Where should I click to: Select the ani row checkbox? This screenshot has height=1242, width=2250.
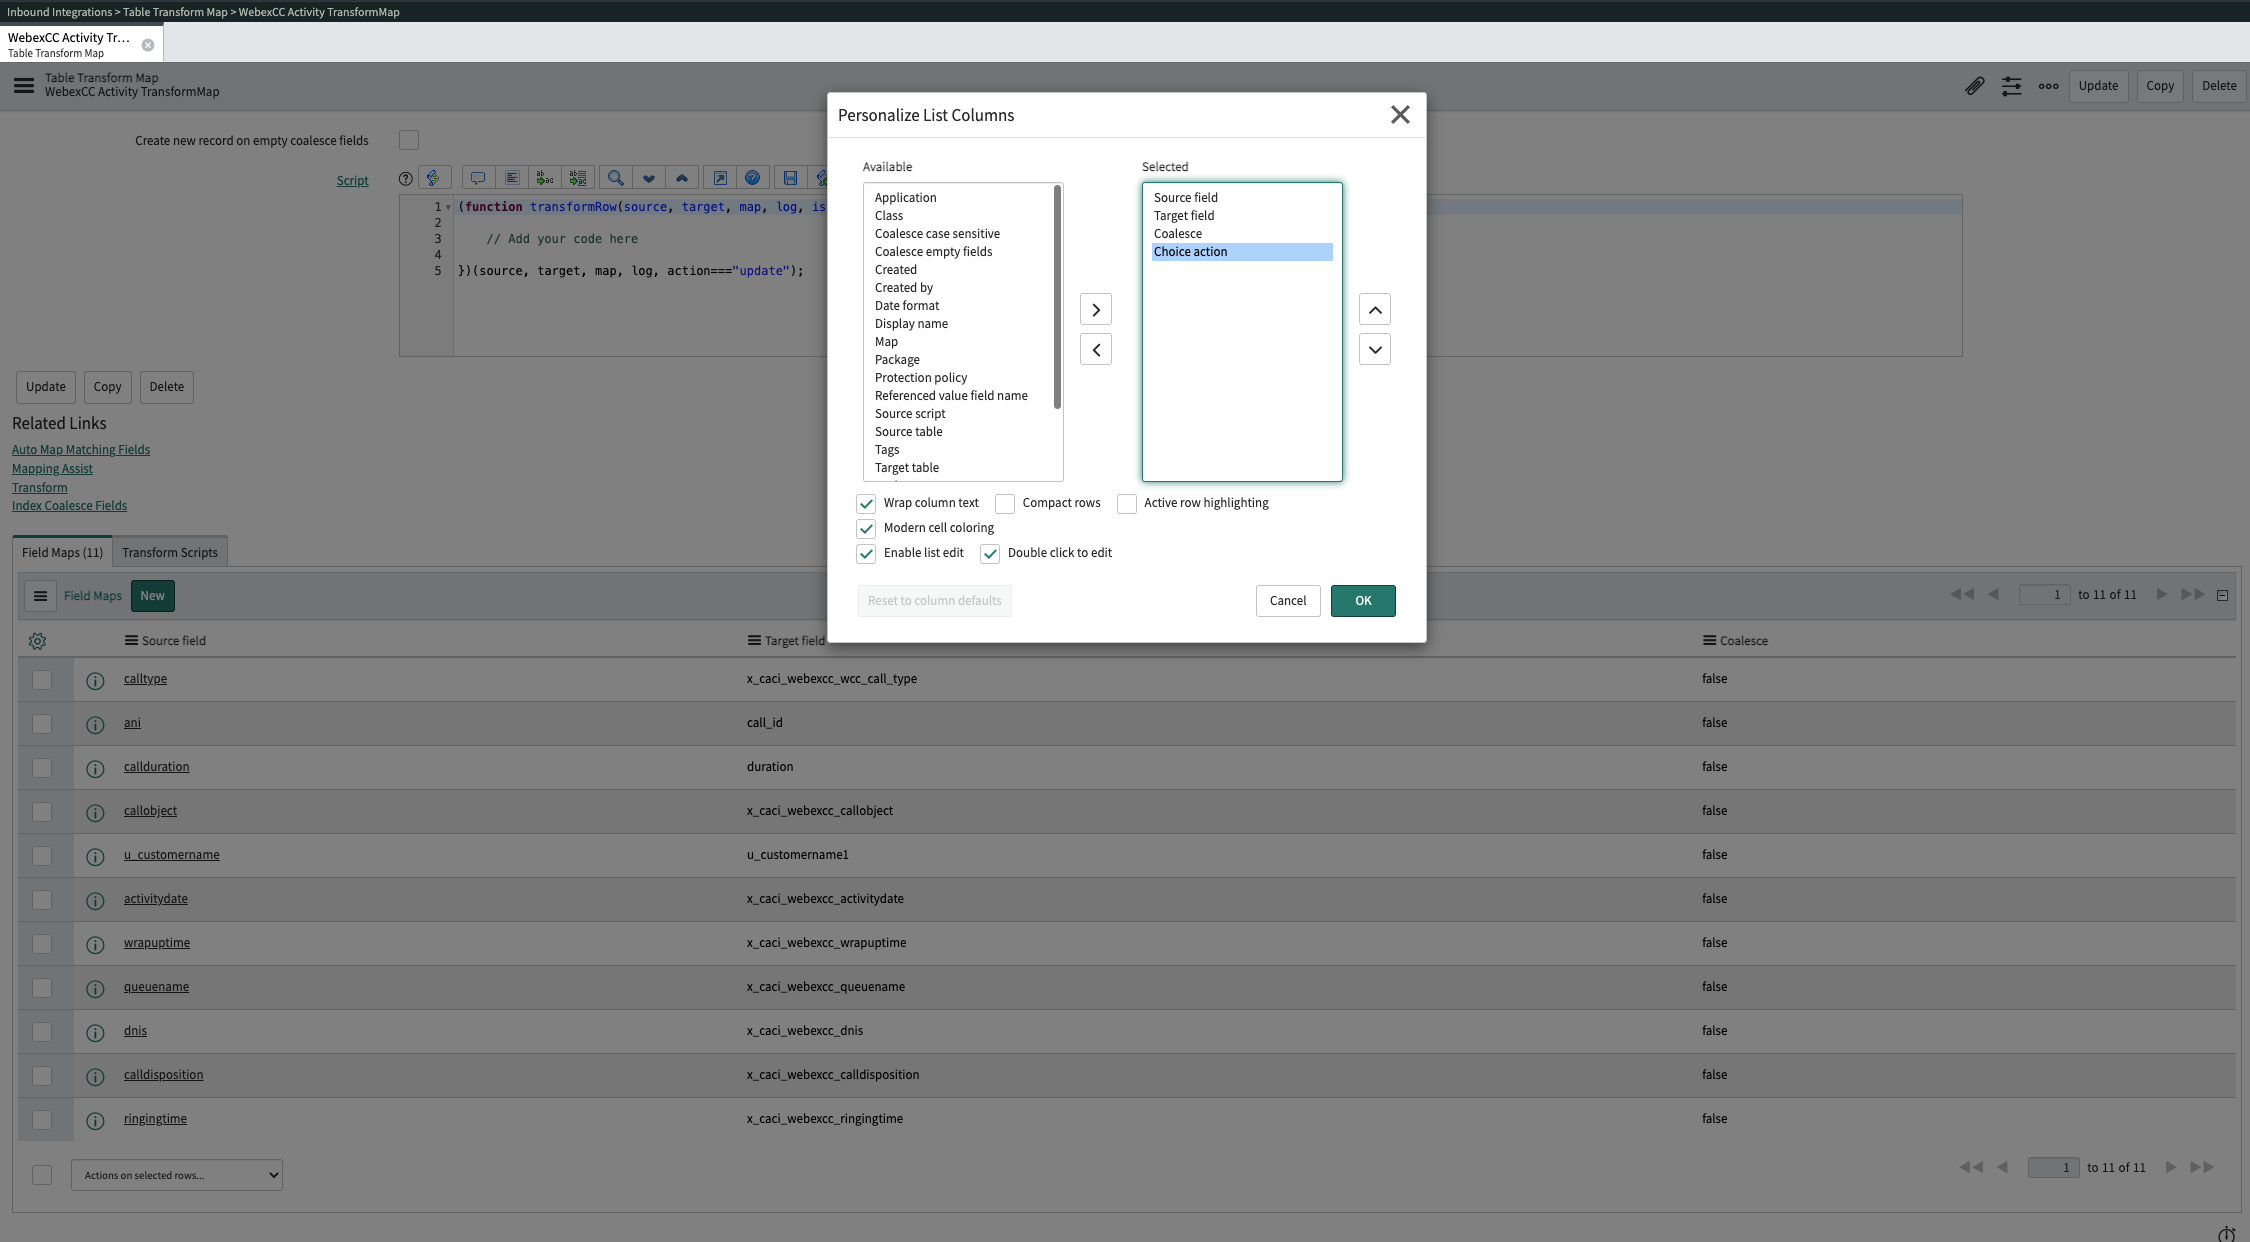click(42, 723)
